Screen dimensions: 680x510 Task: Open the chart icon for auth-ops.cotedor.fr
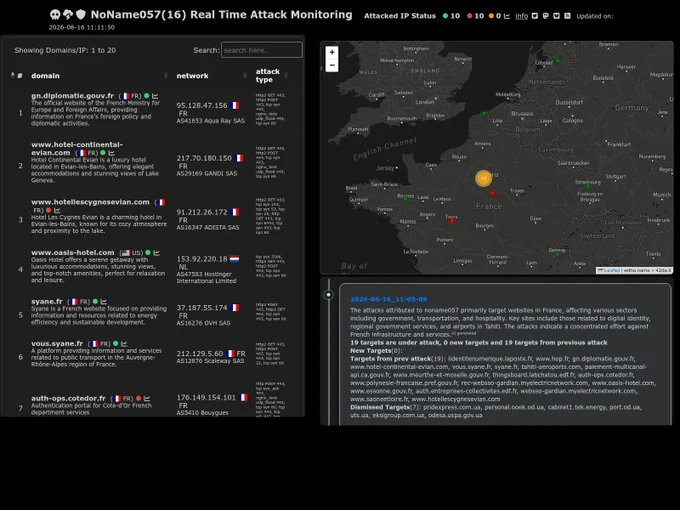point(147,398)
